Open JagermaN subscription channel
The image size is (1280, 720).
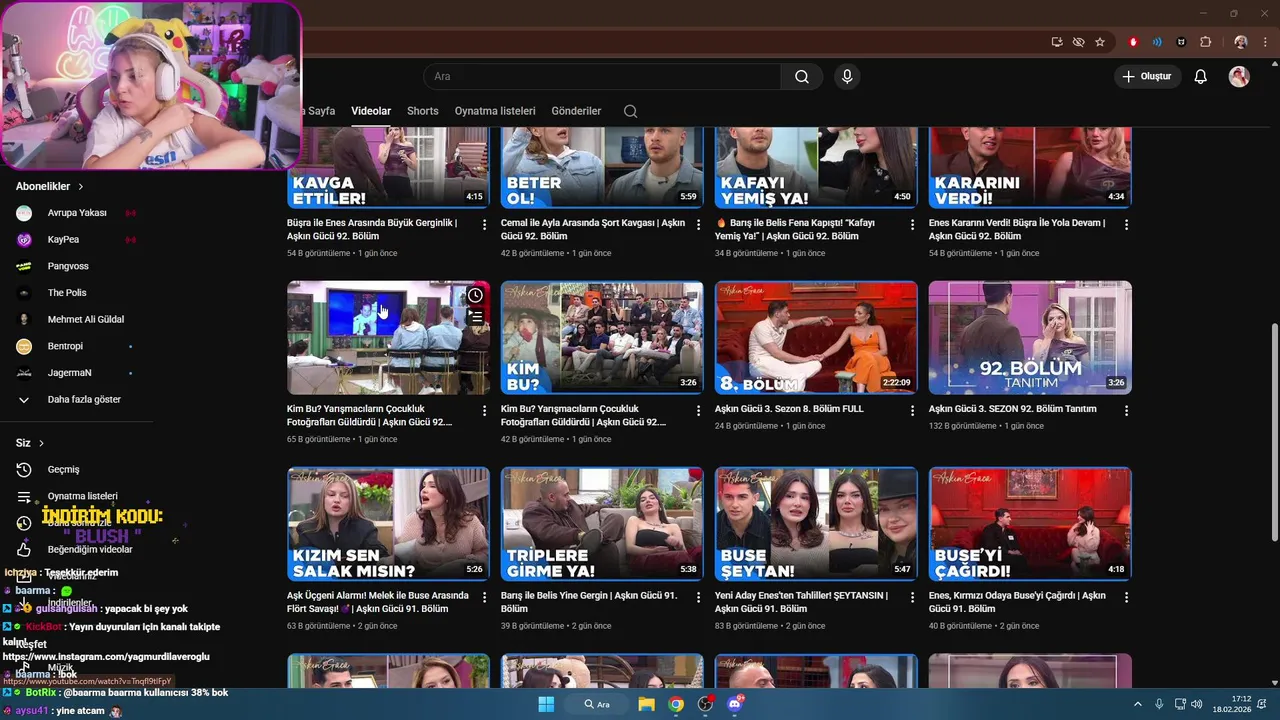(x=69, y=373)
